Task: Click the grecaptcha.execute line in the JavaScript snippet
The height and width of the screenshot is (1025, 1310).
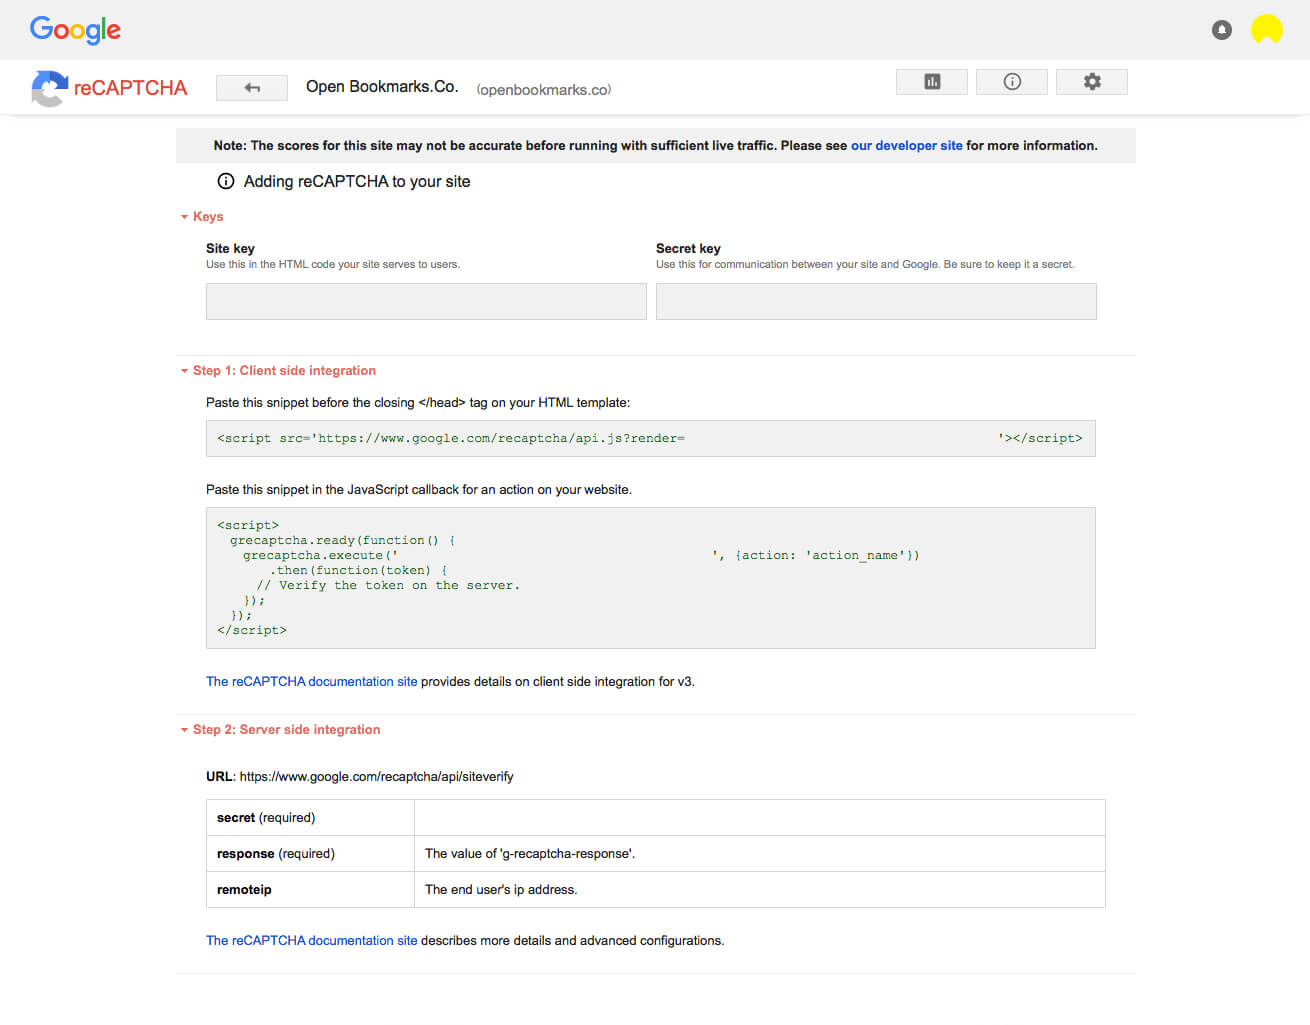Action: pyautogui.click(x=581, y=555)
